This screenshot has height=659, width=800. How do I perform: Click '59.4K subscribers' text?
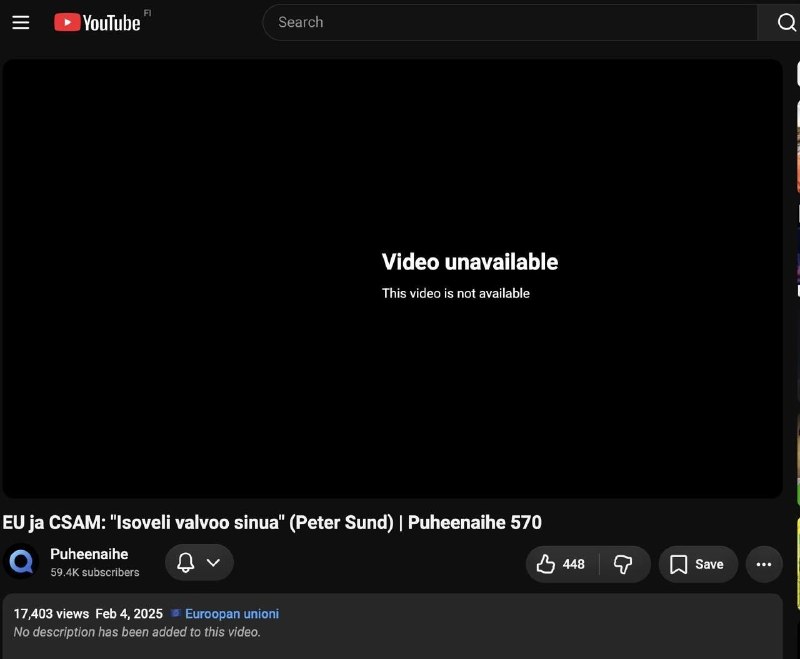pos(95,572)
